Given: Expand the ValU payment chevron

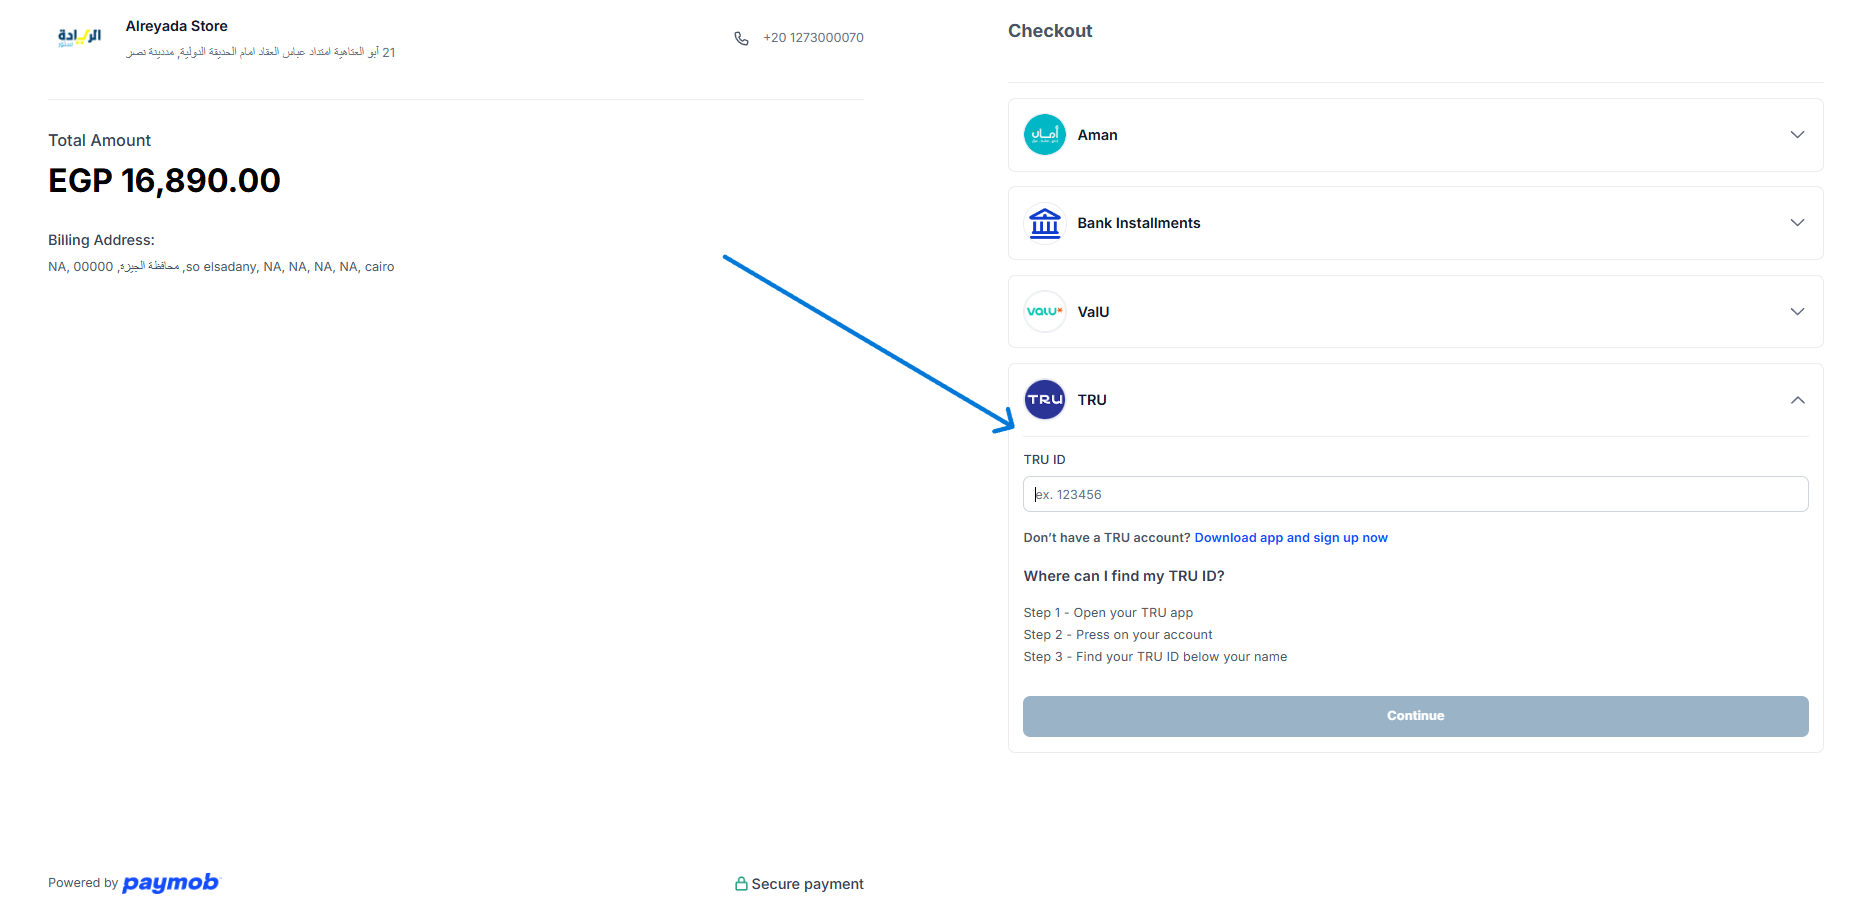Looking at the screenshot, I should pos(1797,312).
